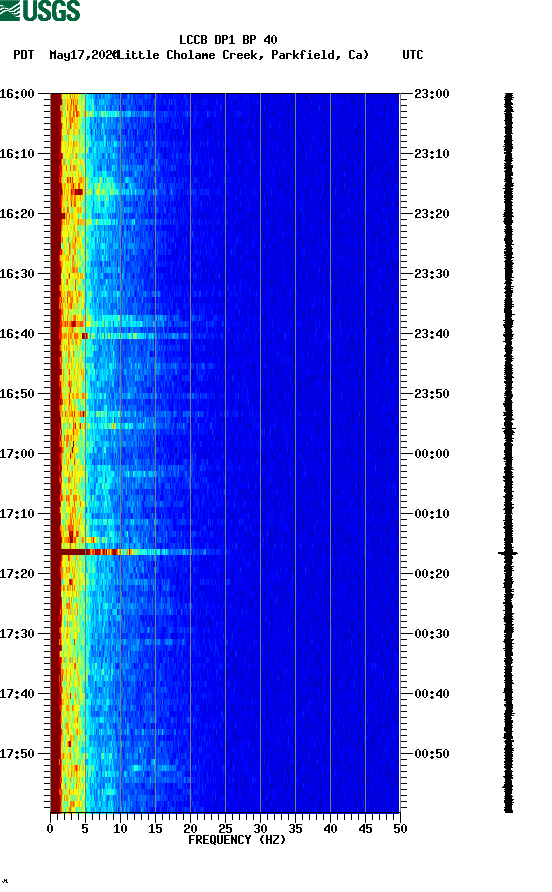
Task: Click the 10 Hz frequency tick label
Action: pyautogui.click(x=120, y=829)
